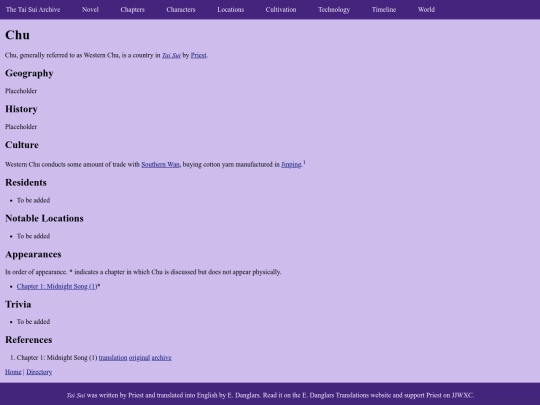The width and height of the screenshot is (540, 405).
Task: Click 'To be added' under Notable Locations
Action: coord(33,236)
